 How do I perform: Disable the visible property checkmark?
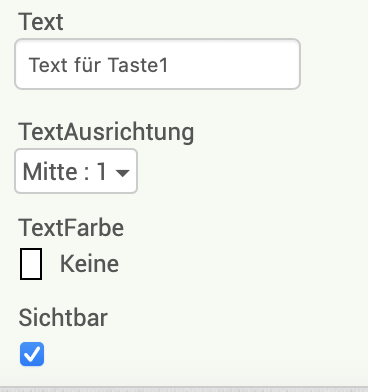coord(32,354)
